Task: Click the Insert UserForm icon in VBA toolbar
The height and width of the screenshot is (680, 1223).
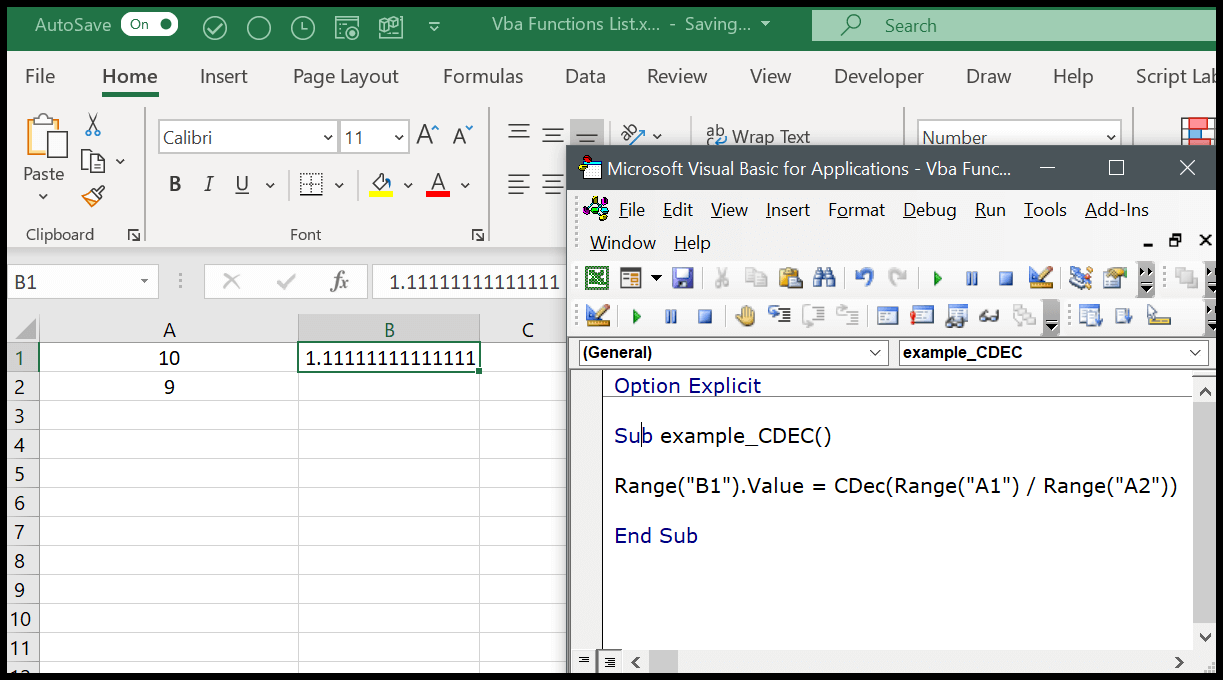Action: (630, 278)
